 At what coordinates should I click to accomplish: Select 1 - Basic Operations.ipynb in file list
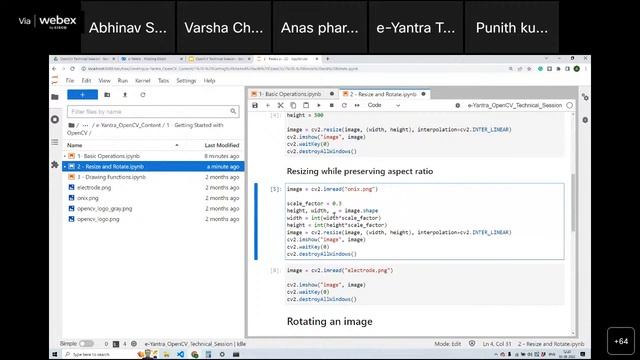[153, 156]
